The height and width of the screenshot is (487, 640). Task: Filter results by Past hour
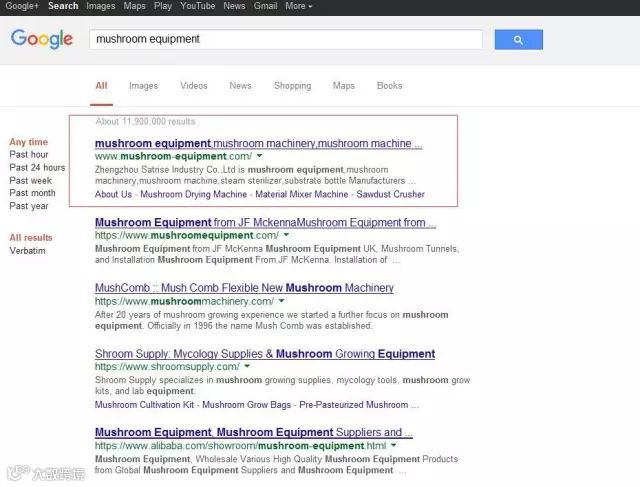29,155
